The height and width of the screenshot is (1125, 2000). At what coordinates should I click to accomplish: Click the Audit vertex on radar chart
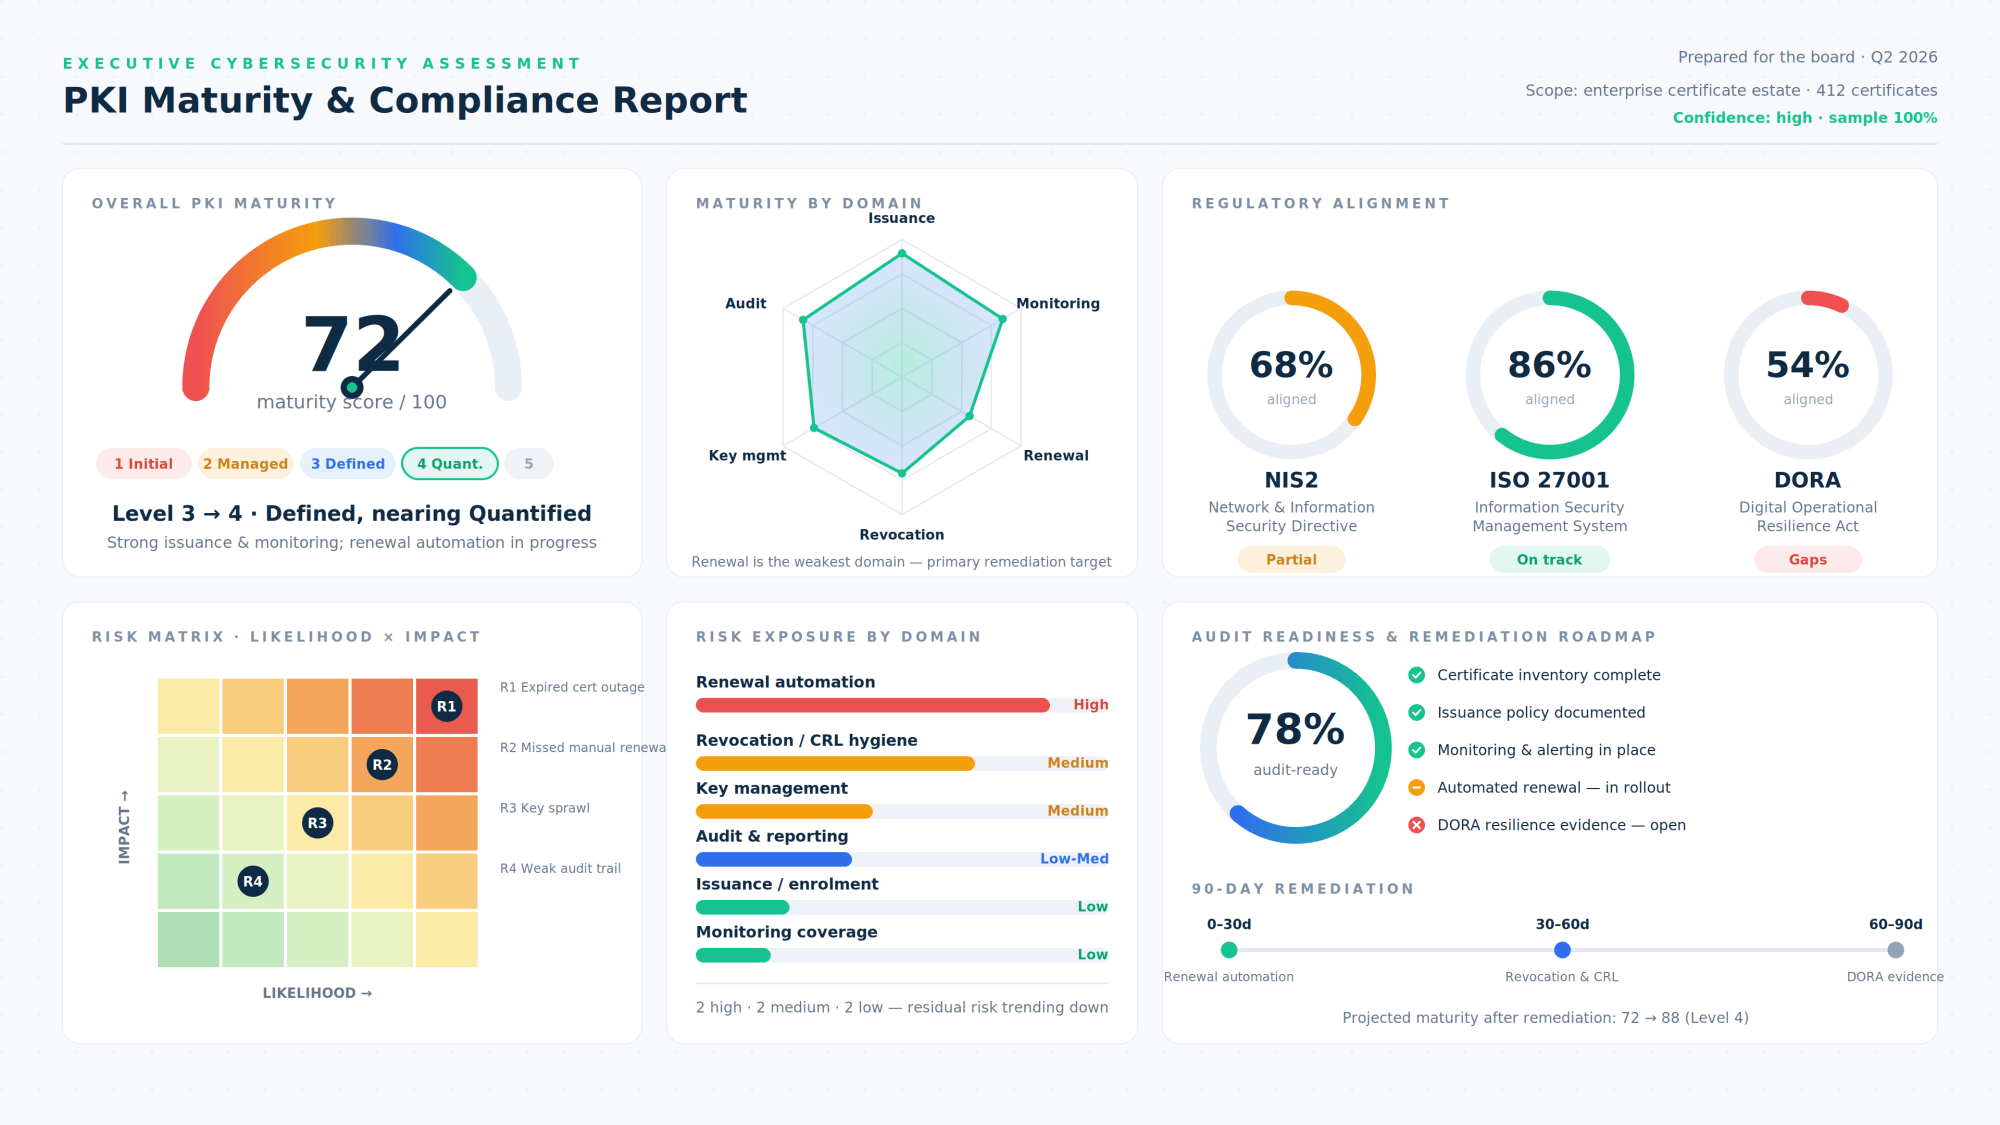pos(803,320)
